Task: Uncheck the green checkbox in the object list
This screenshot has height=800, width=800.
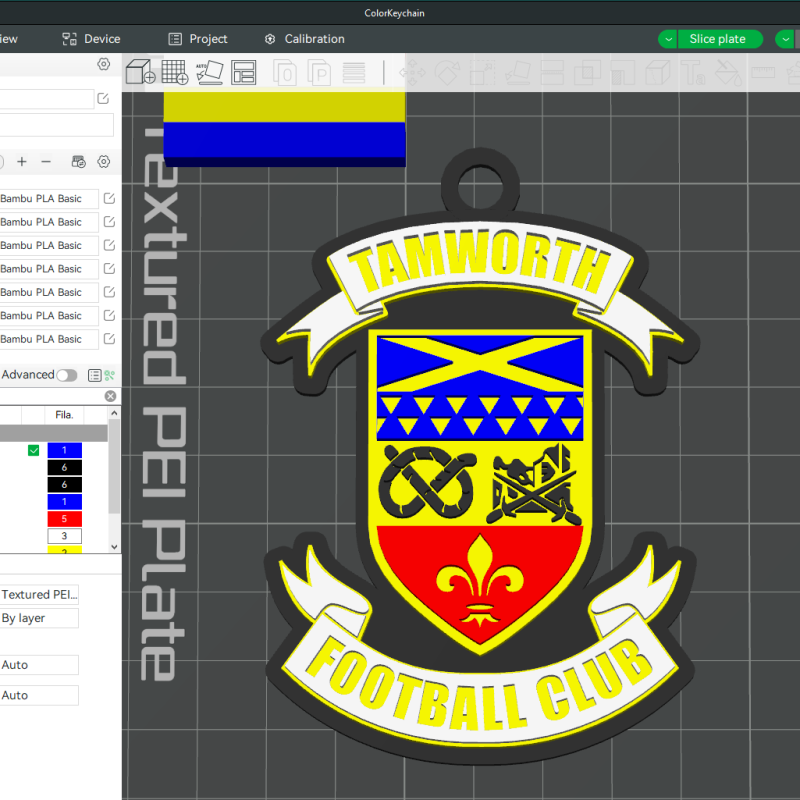Action: pos(34,451)
